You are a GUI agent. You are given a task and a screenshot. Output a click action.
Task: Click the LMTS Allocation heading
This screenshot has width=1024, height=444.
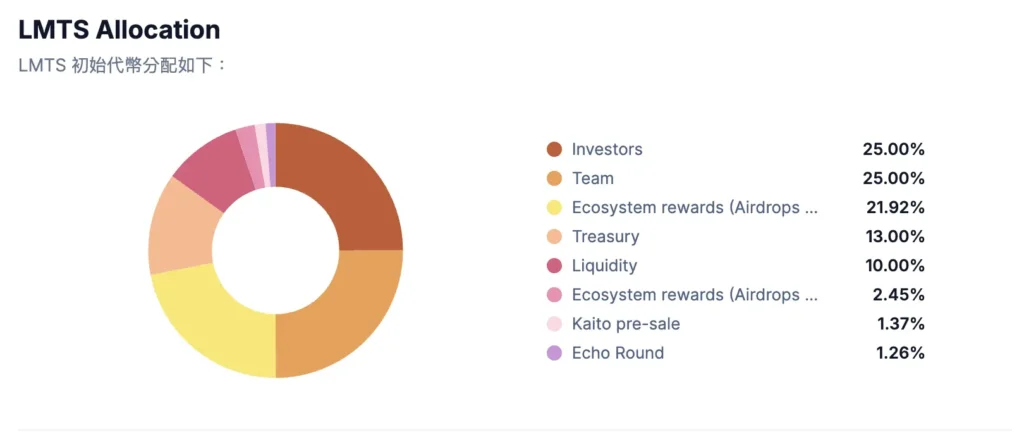point(119,30)
